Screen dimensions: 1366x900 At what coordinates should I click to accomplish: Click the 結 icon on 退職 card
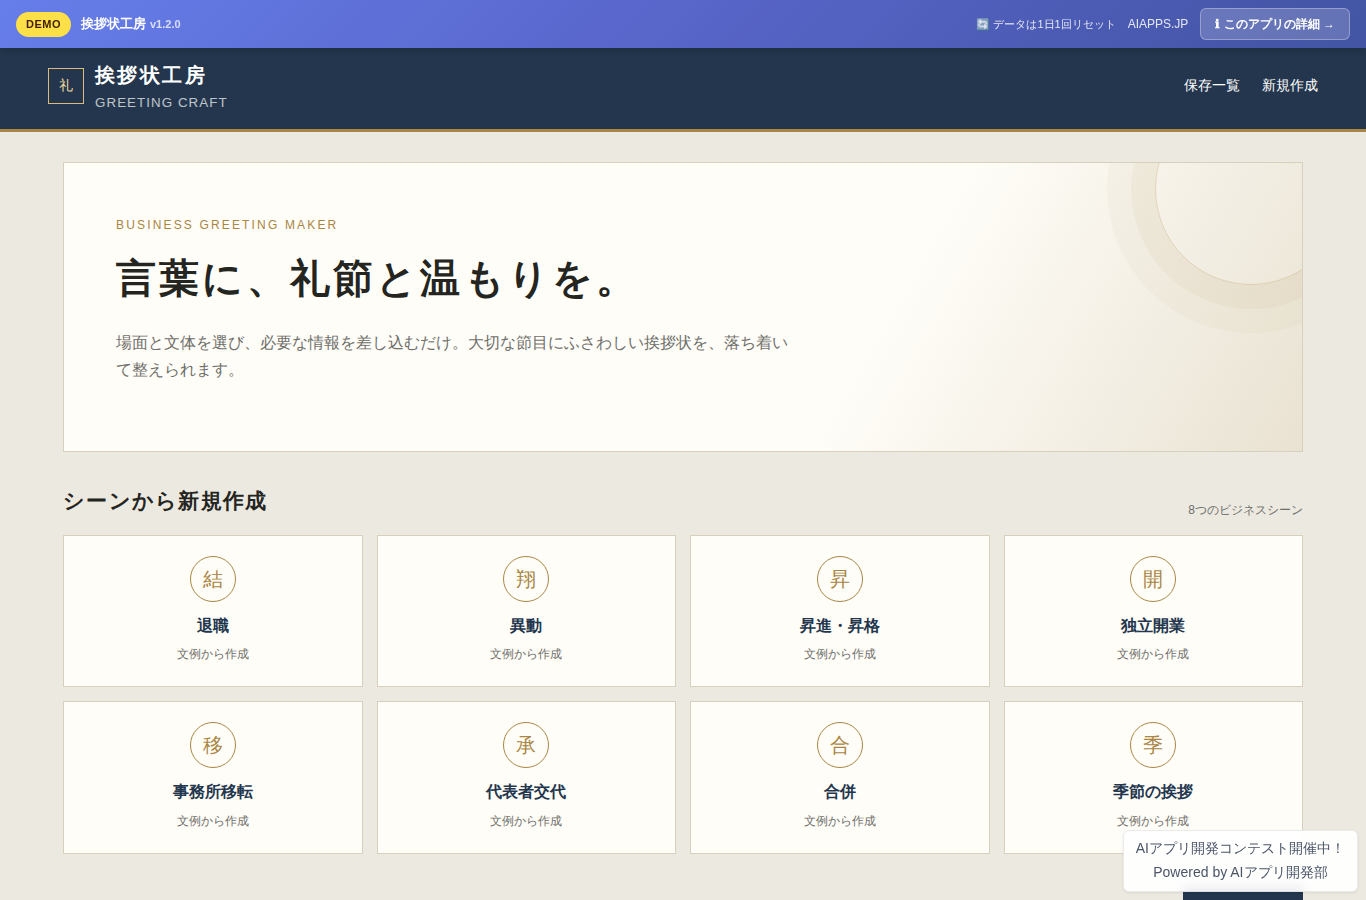[213, 579]
